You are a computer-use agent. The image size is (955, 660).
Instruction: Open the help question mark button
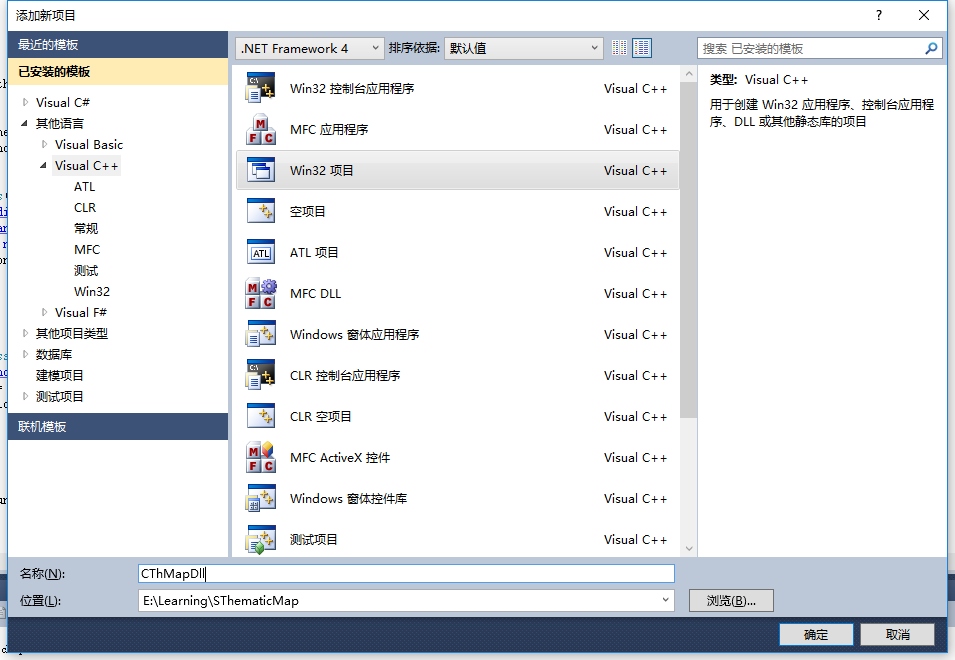pos(878,15)
